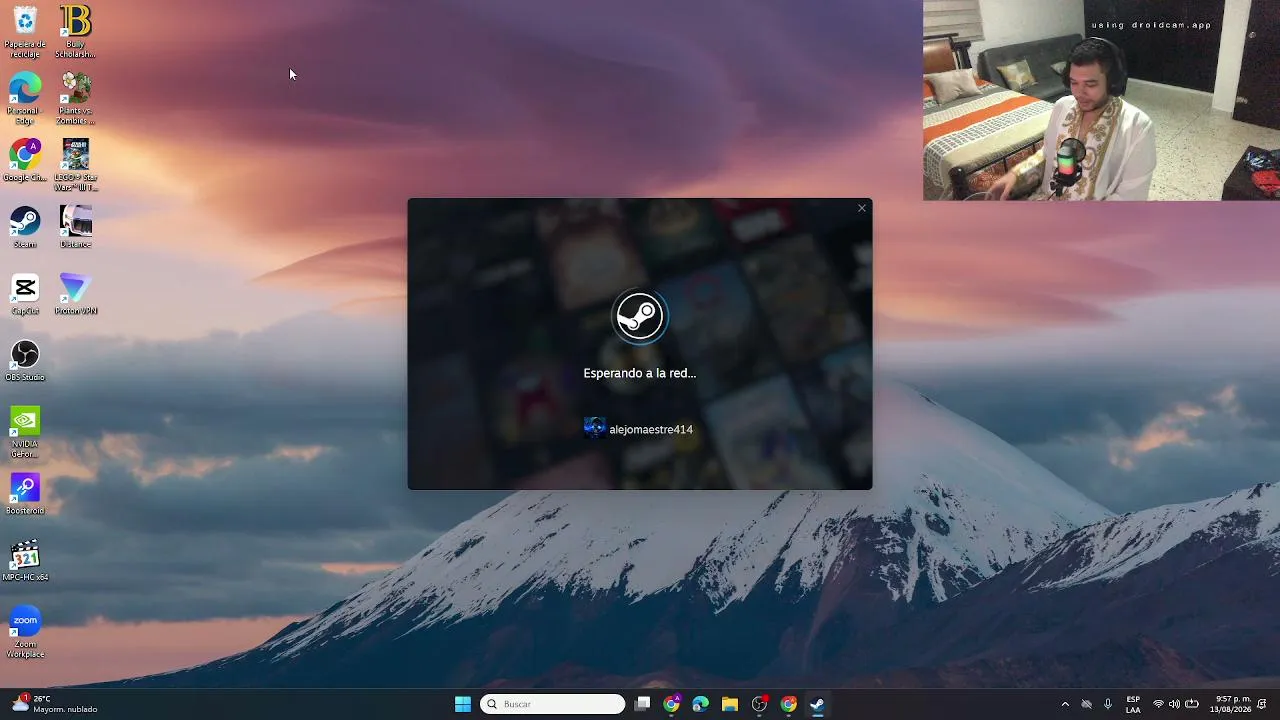
Task: Open the Wi-Fi network tray icon
Action: (x=1159, y=704)
